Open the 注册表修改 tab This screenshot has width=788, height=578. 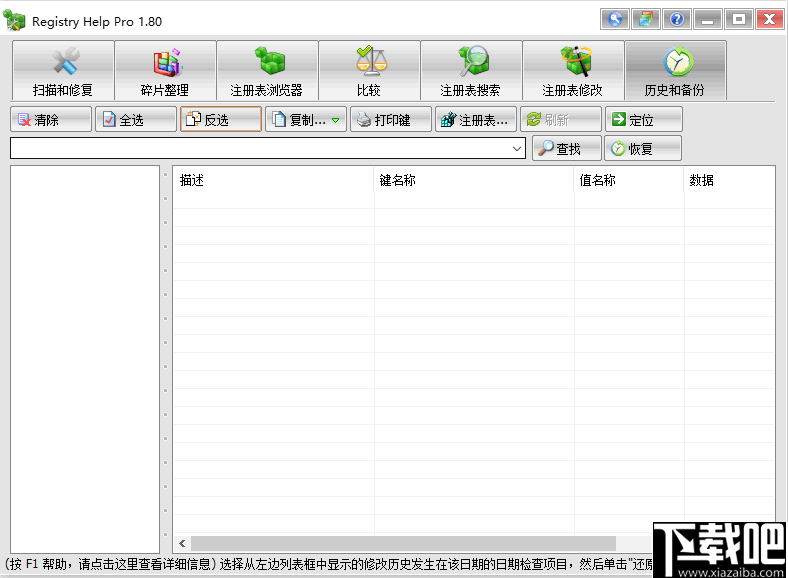573,70
